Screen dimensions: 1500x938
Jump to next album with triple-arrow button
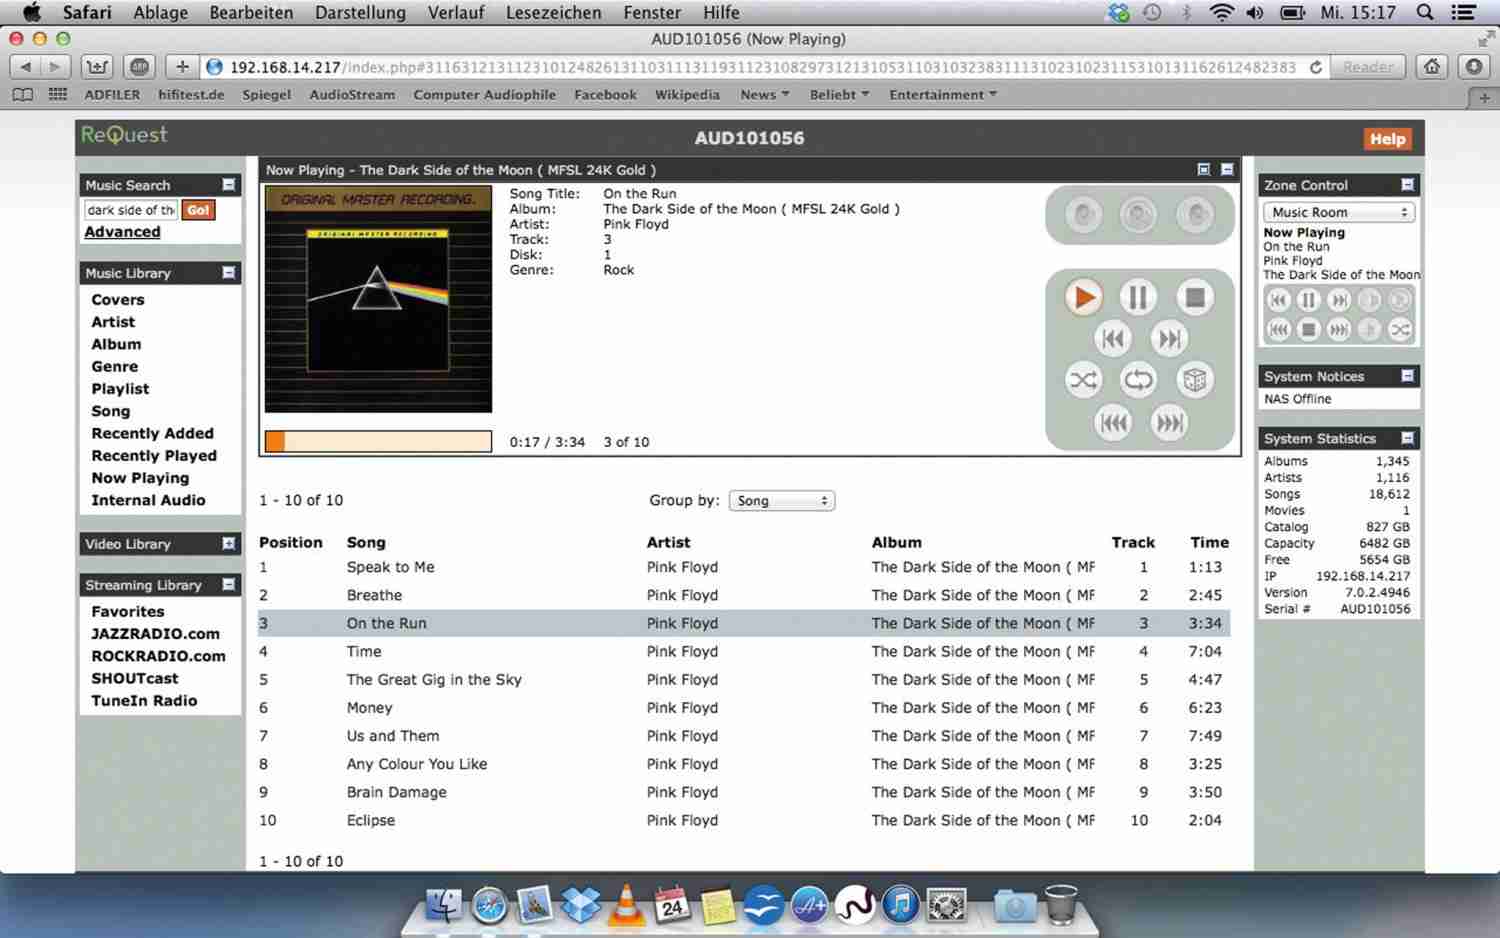(1169, 423)
